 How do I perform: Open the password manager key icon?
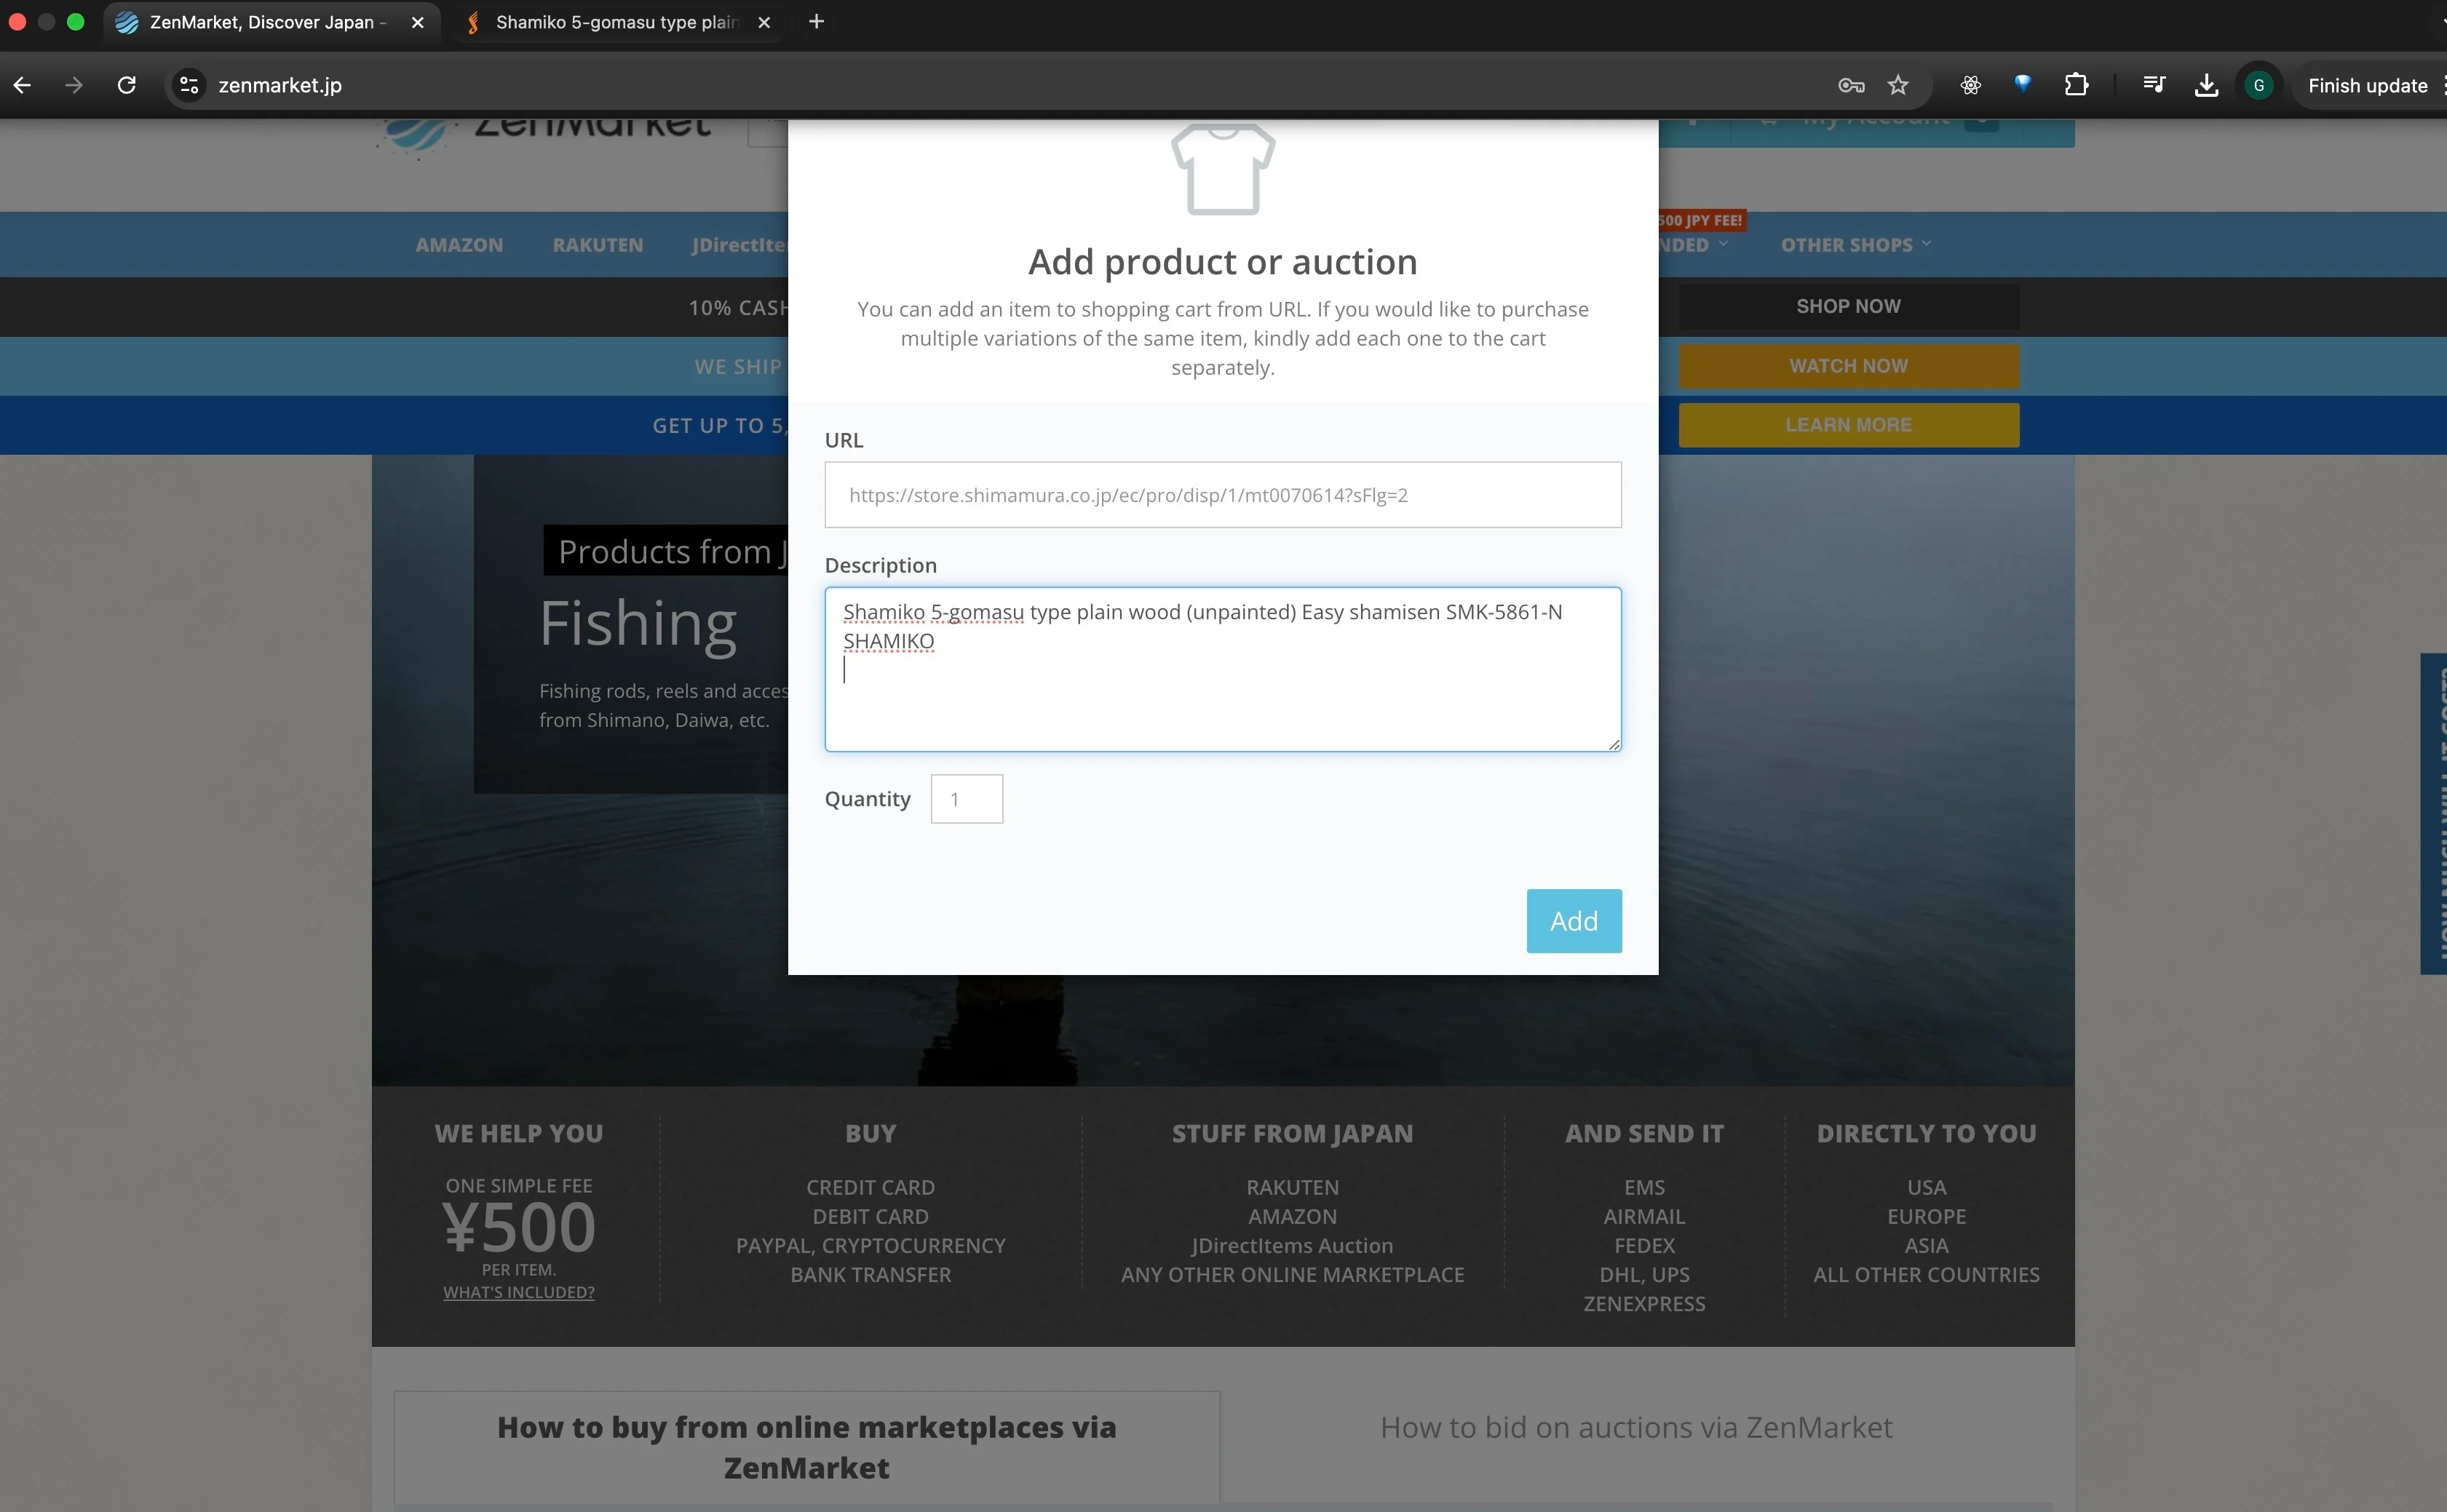1851,85
